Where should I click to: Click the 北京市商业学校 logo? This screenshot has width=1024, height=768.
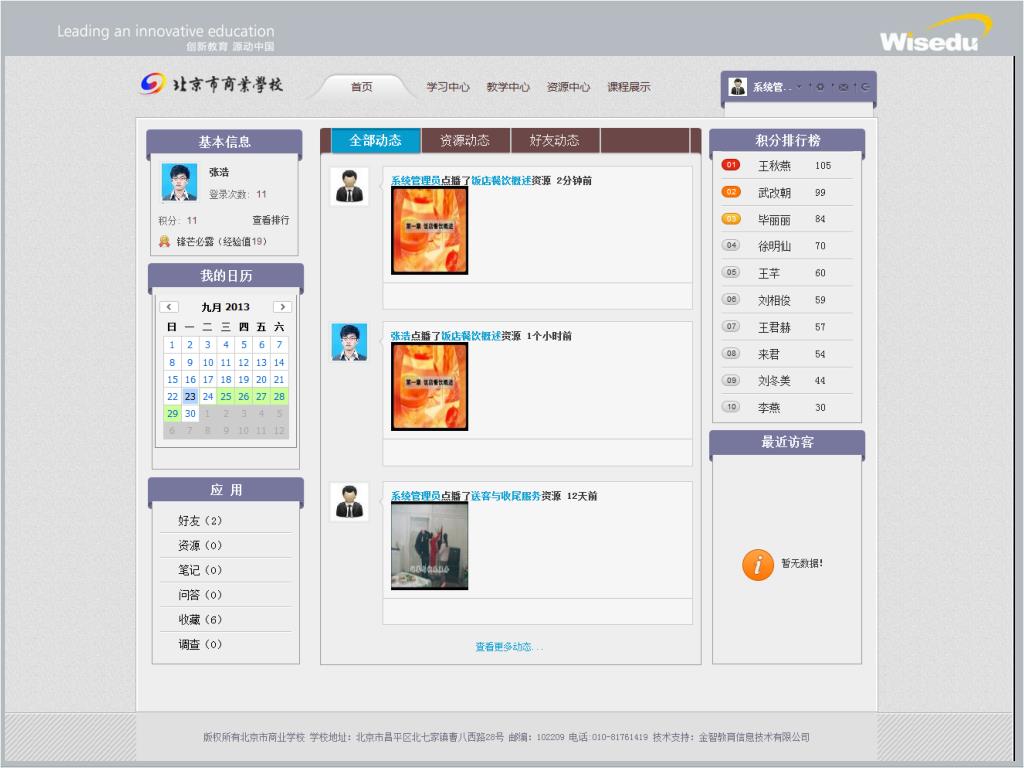212,84
